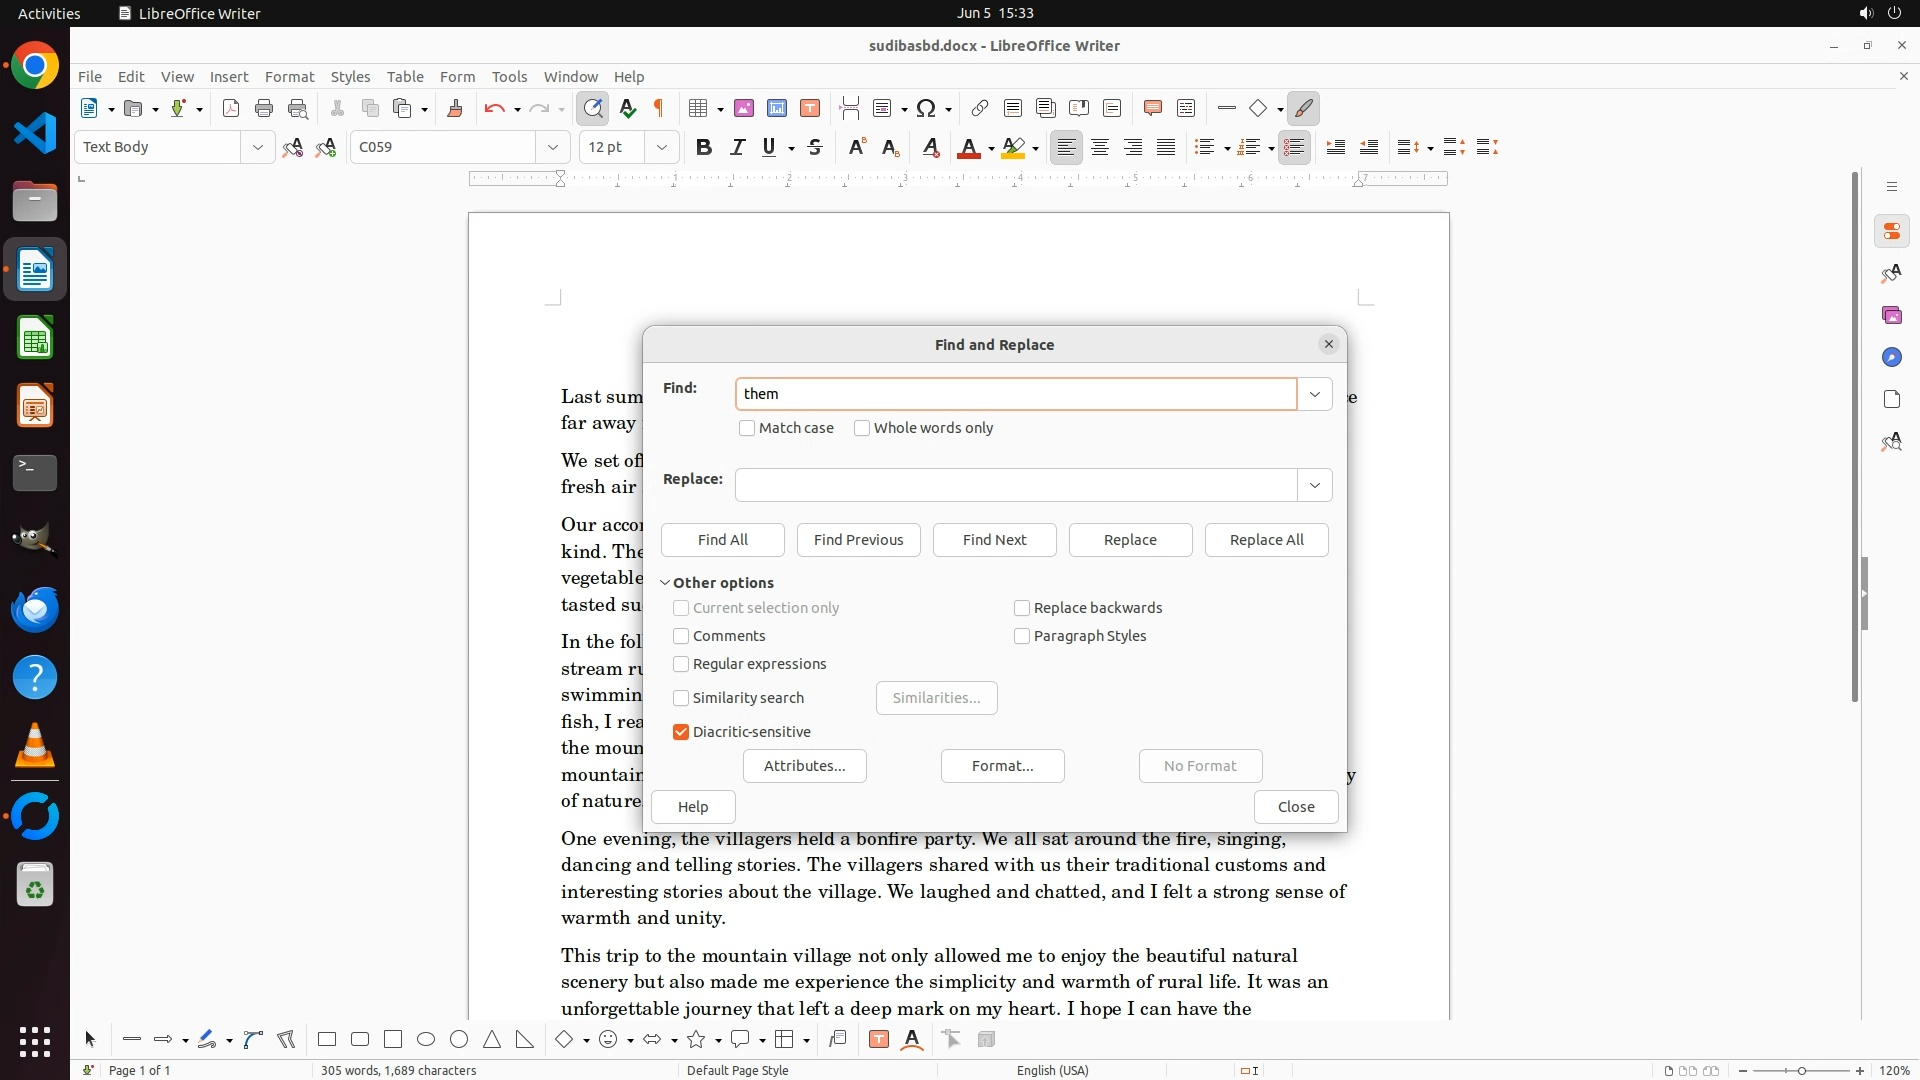1920x1080 pixels.
Task: Click the Replace All button
Action: pyautogui.click(x=1266, y=540)
